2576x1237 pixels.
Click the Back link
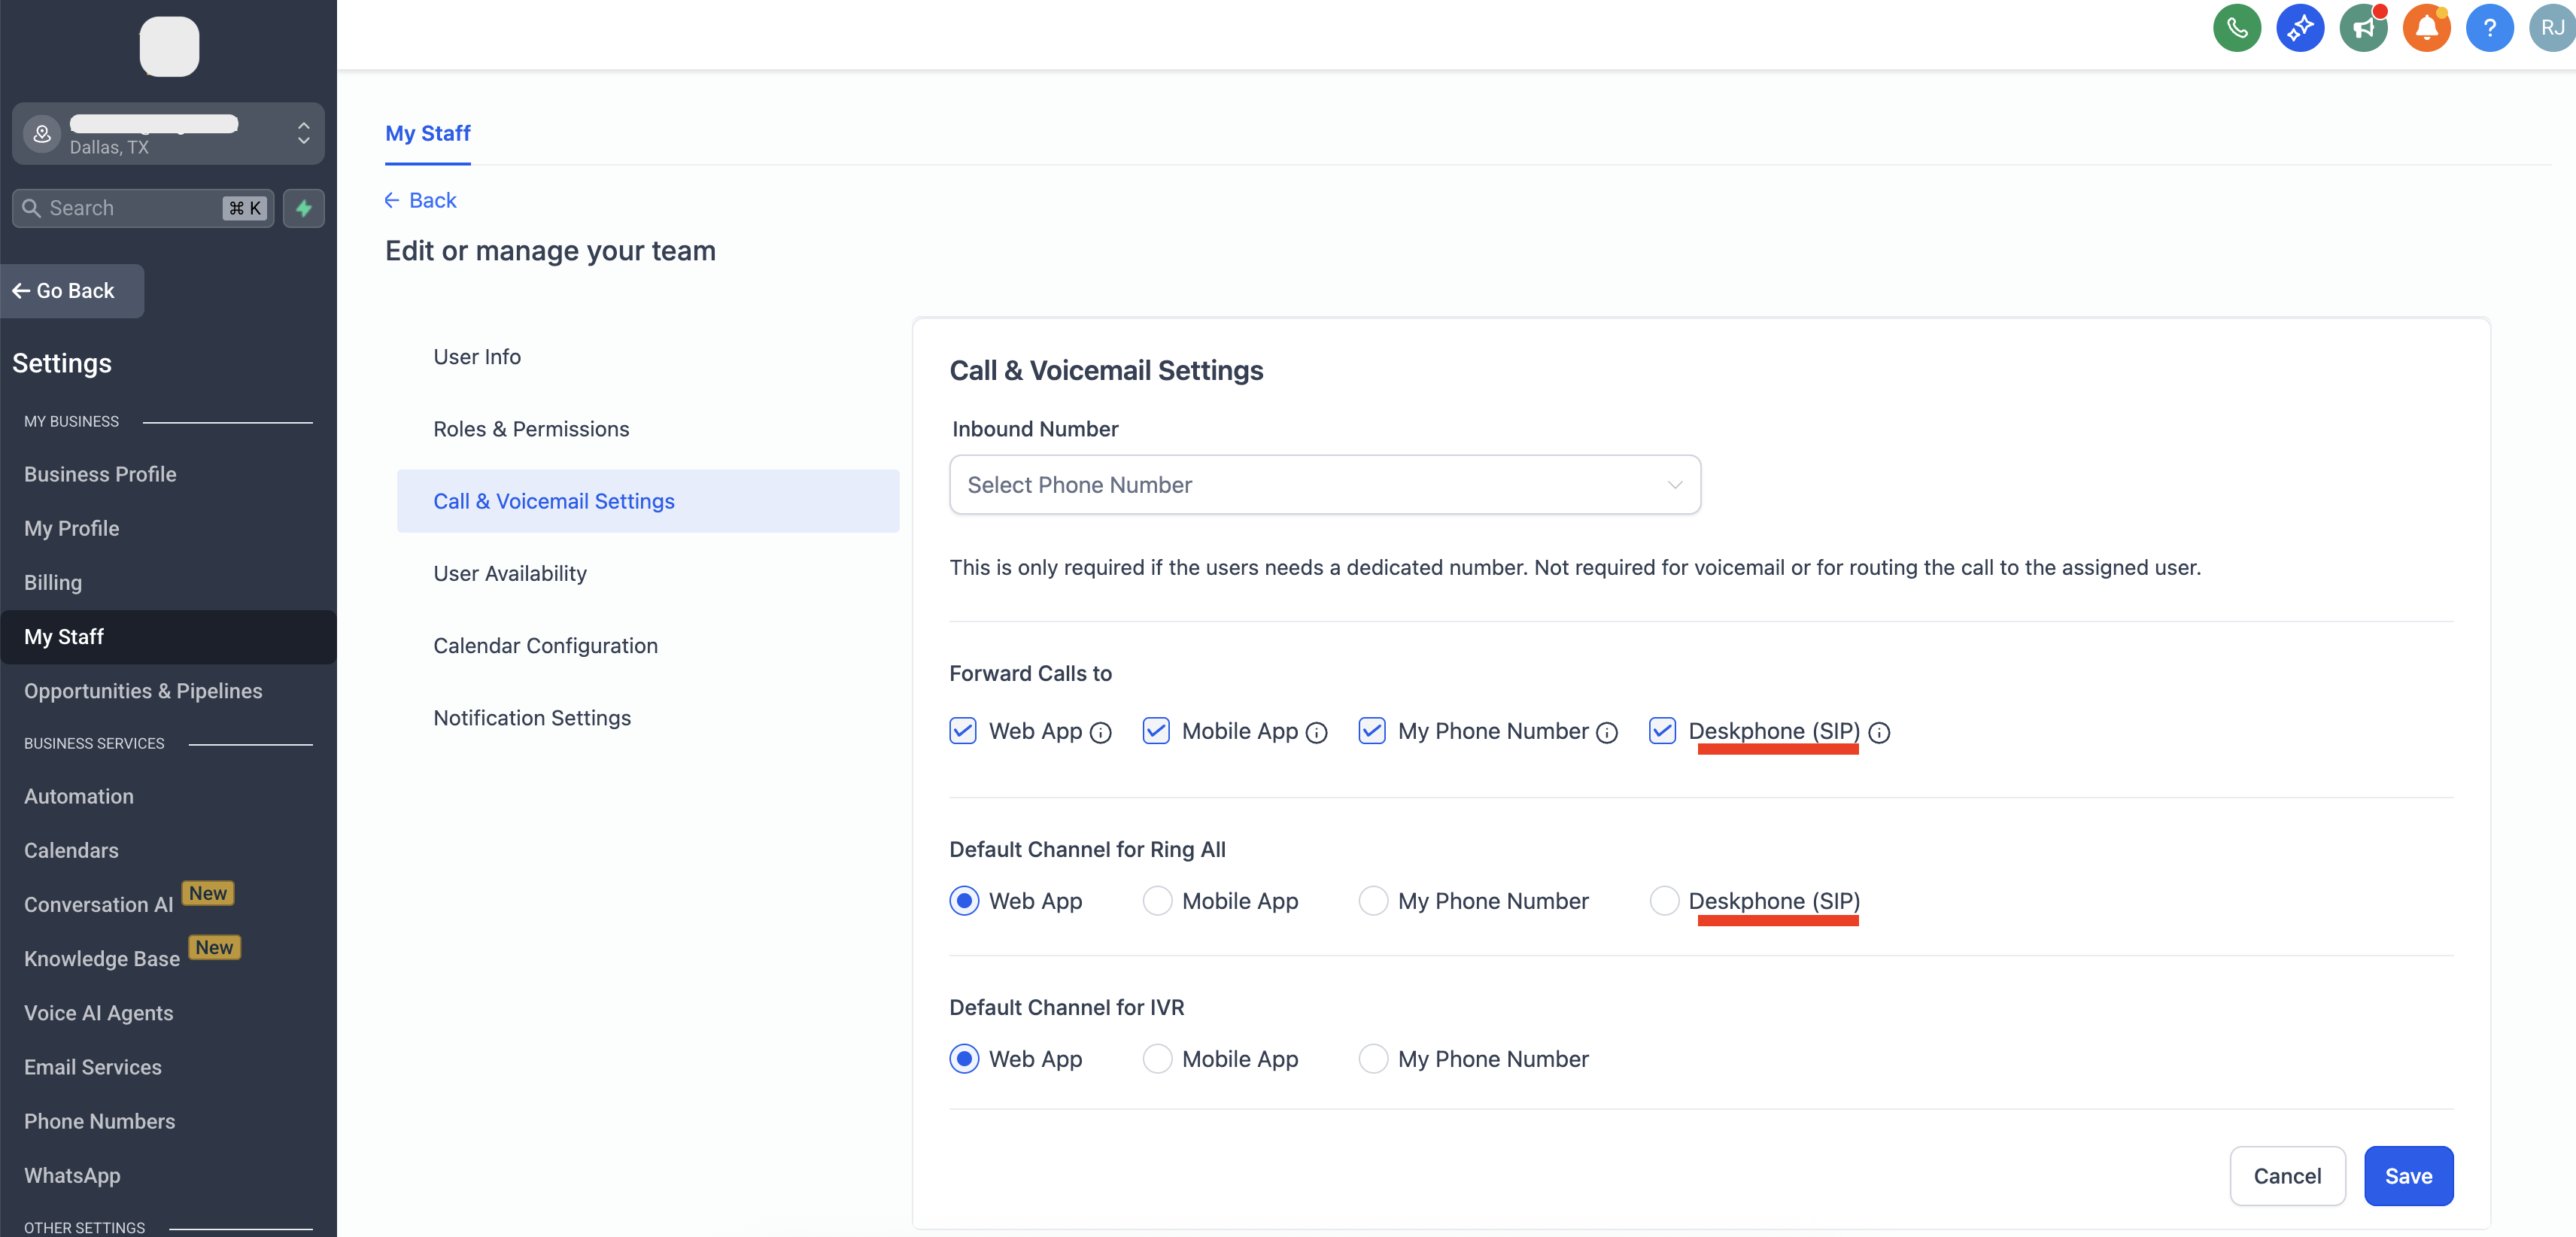tap(421, 201)
